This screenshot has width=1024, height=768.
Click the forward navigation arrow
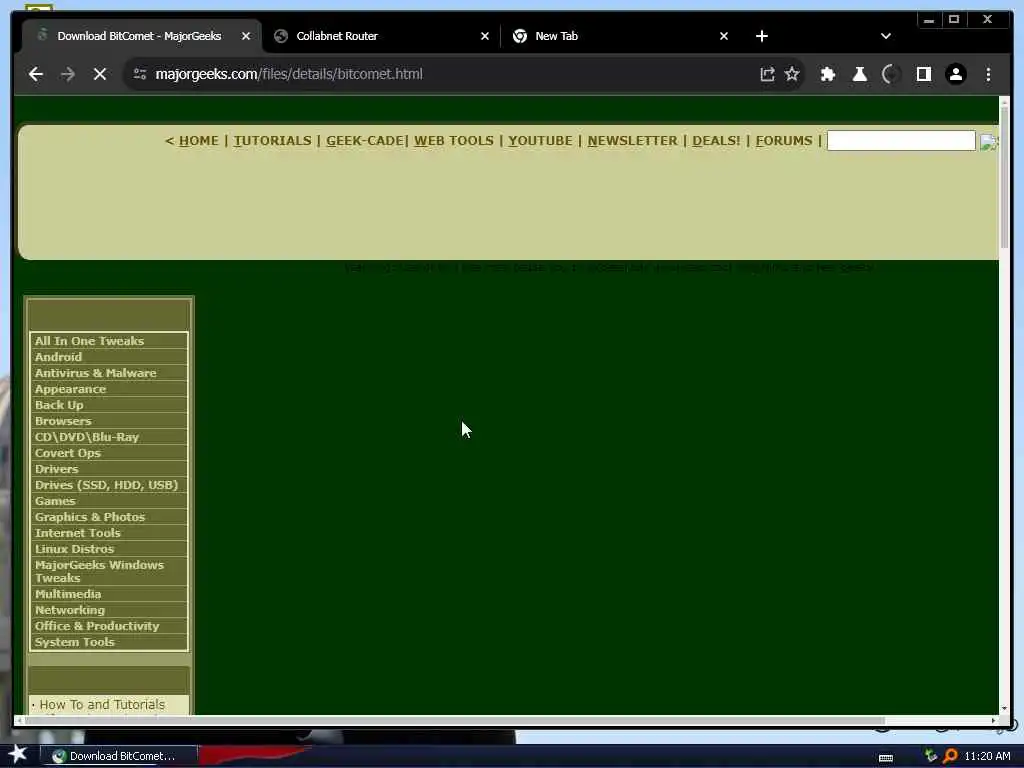[x=67, y=74]
